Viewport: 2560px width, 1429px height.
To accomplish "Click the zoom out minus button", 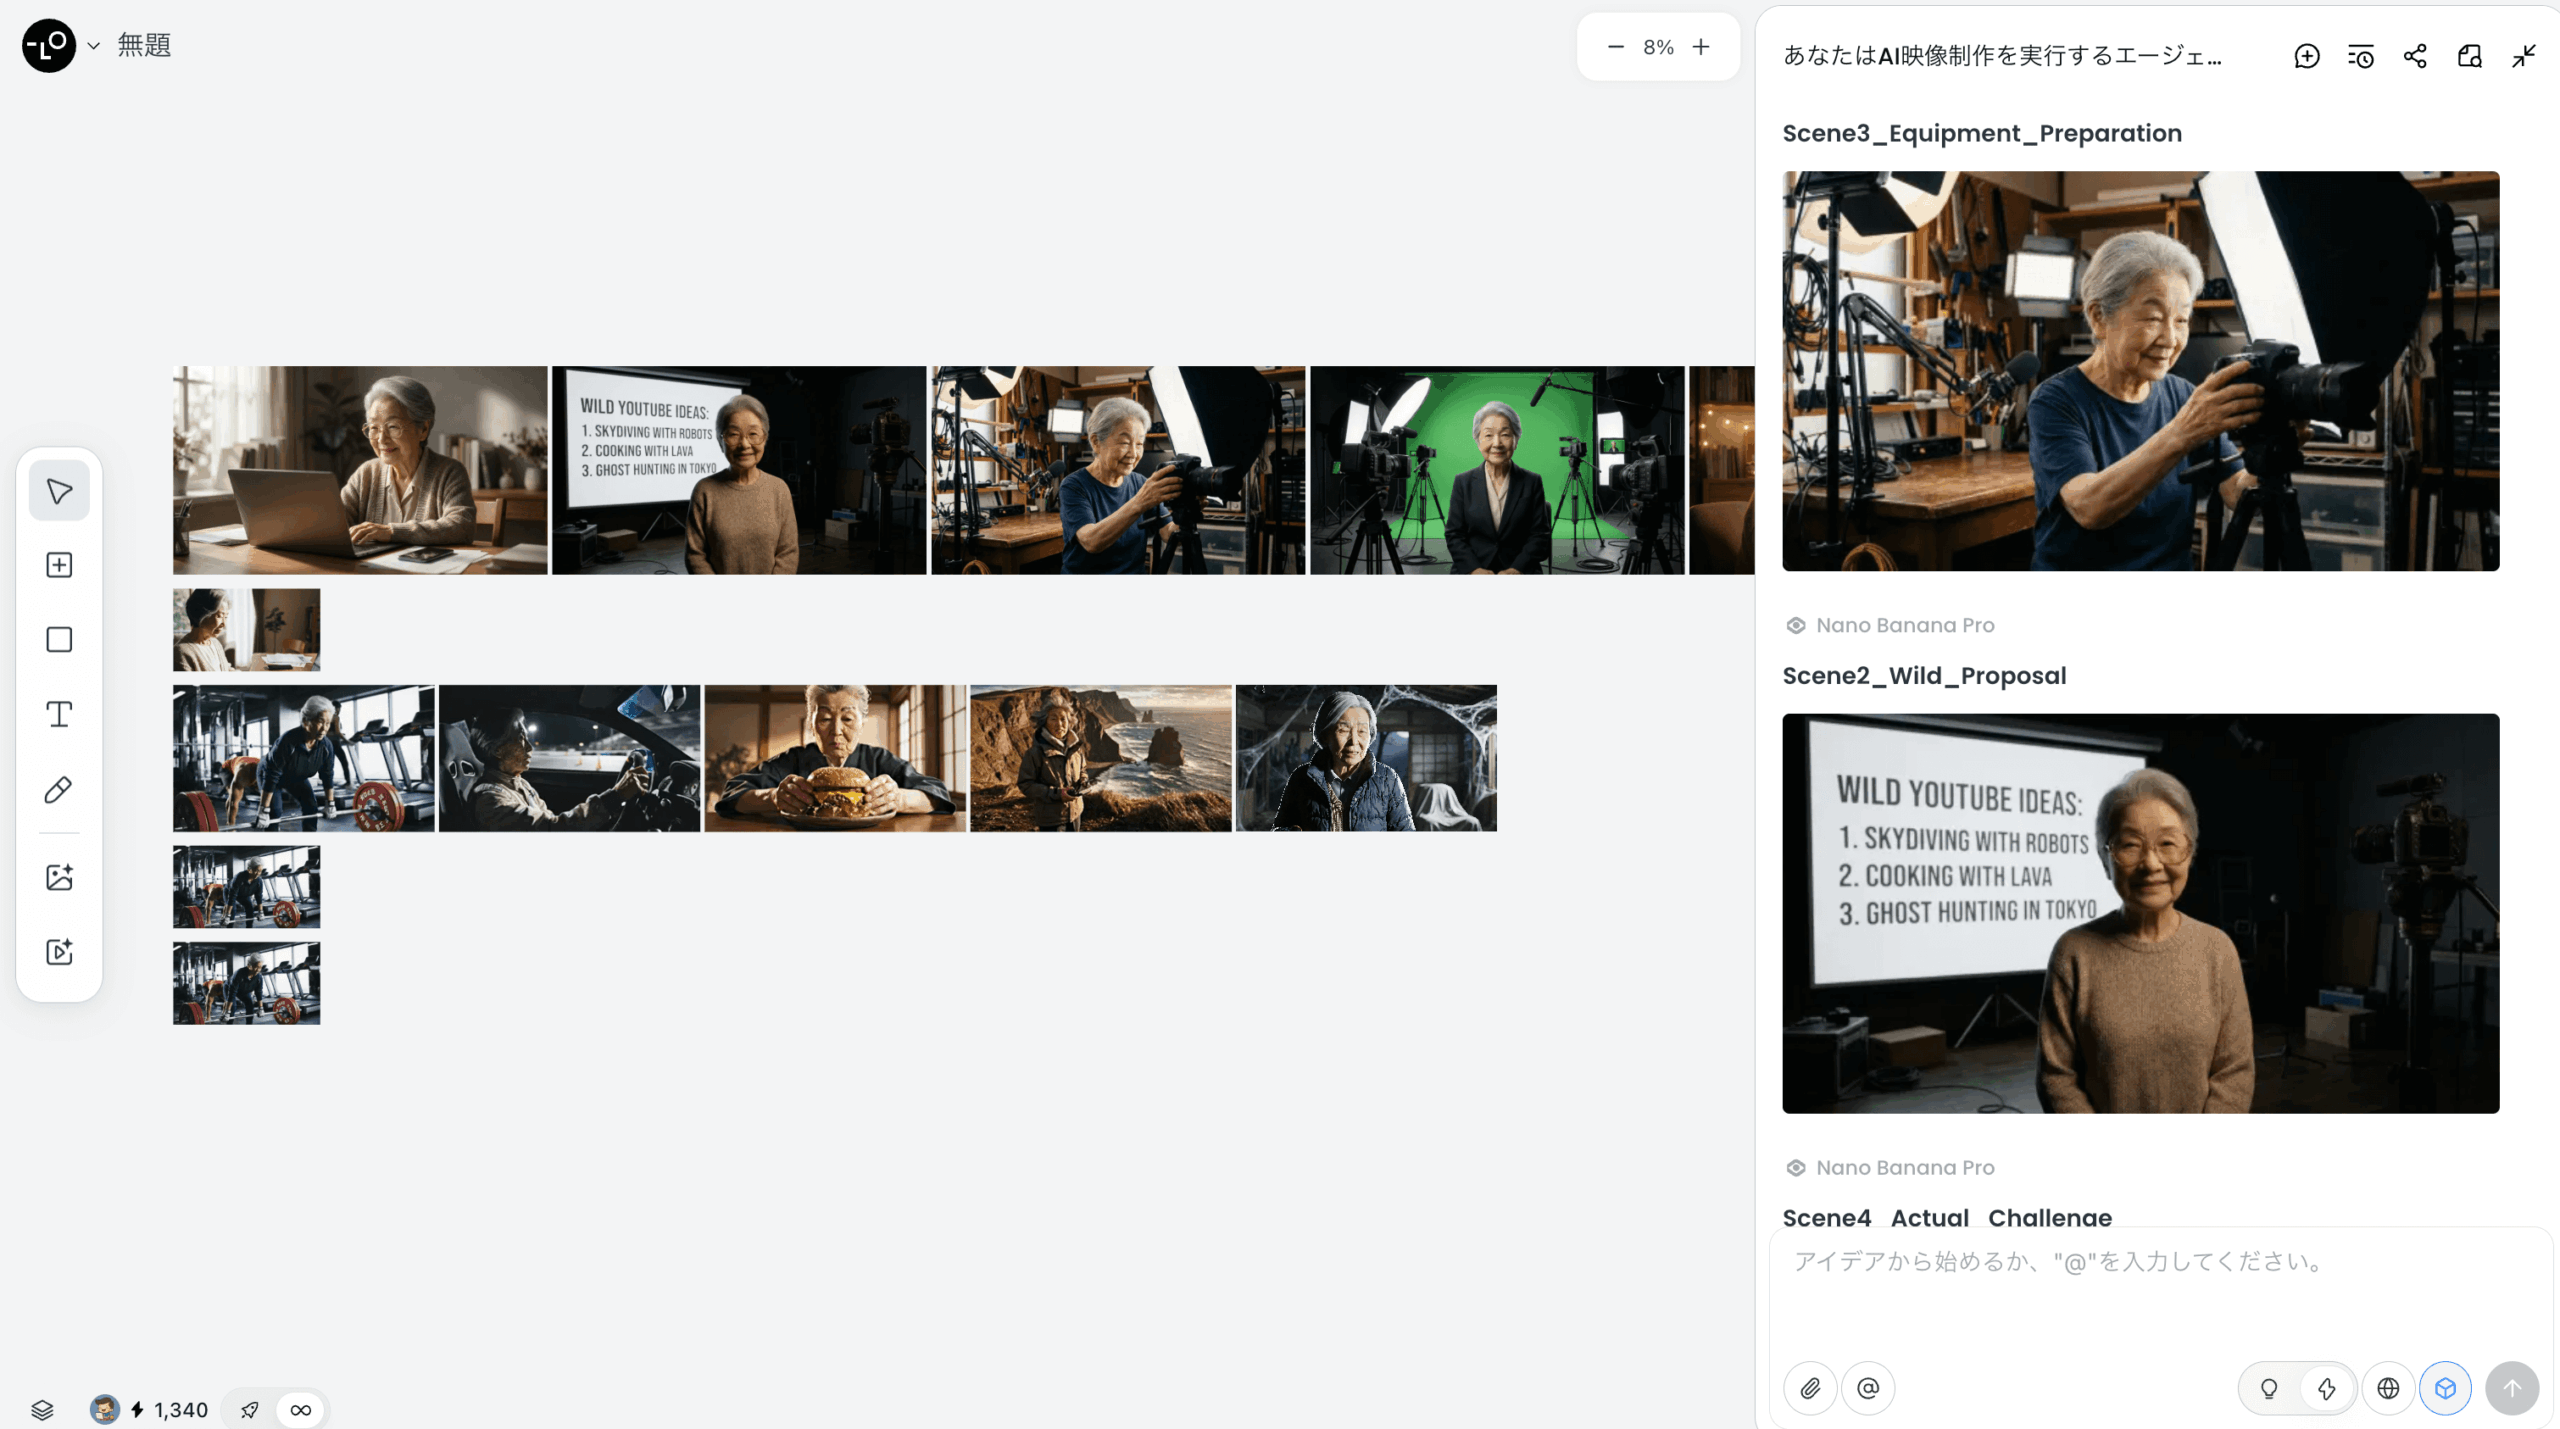I will click(1616, 47).
